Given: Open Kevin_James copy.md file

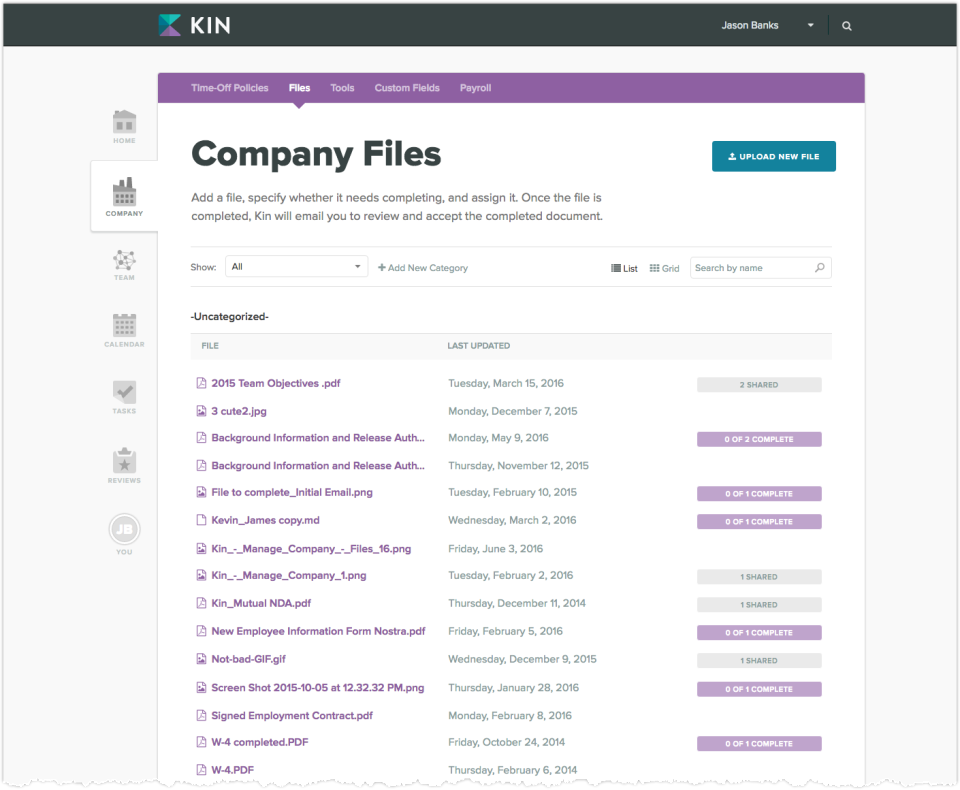Looking at the screenshot, I should pos(265,520).
